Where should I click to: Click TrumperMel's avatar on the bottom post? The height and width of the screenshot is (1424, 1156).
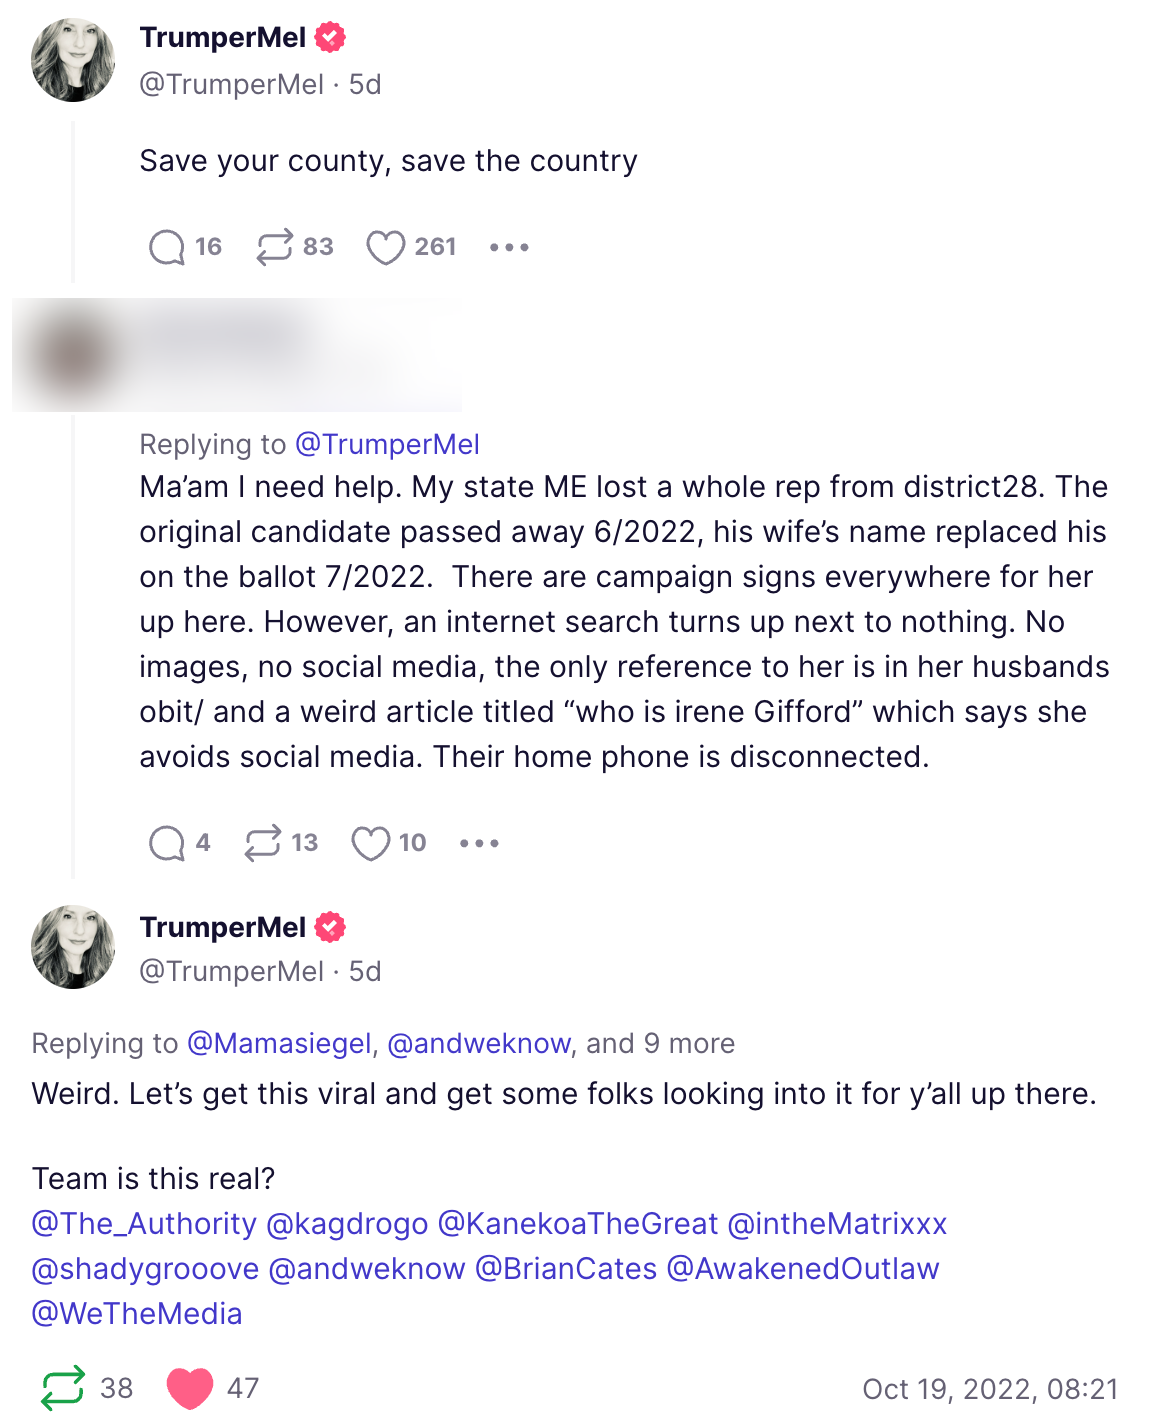click(x=73, y=947)
